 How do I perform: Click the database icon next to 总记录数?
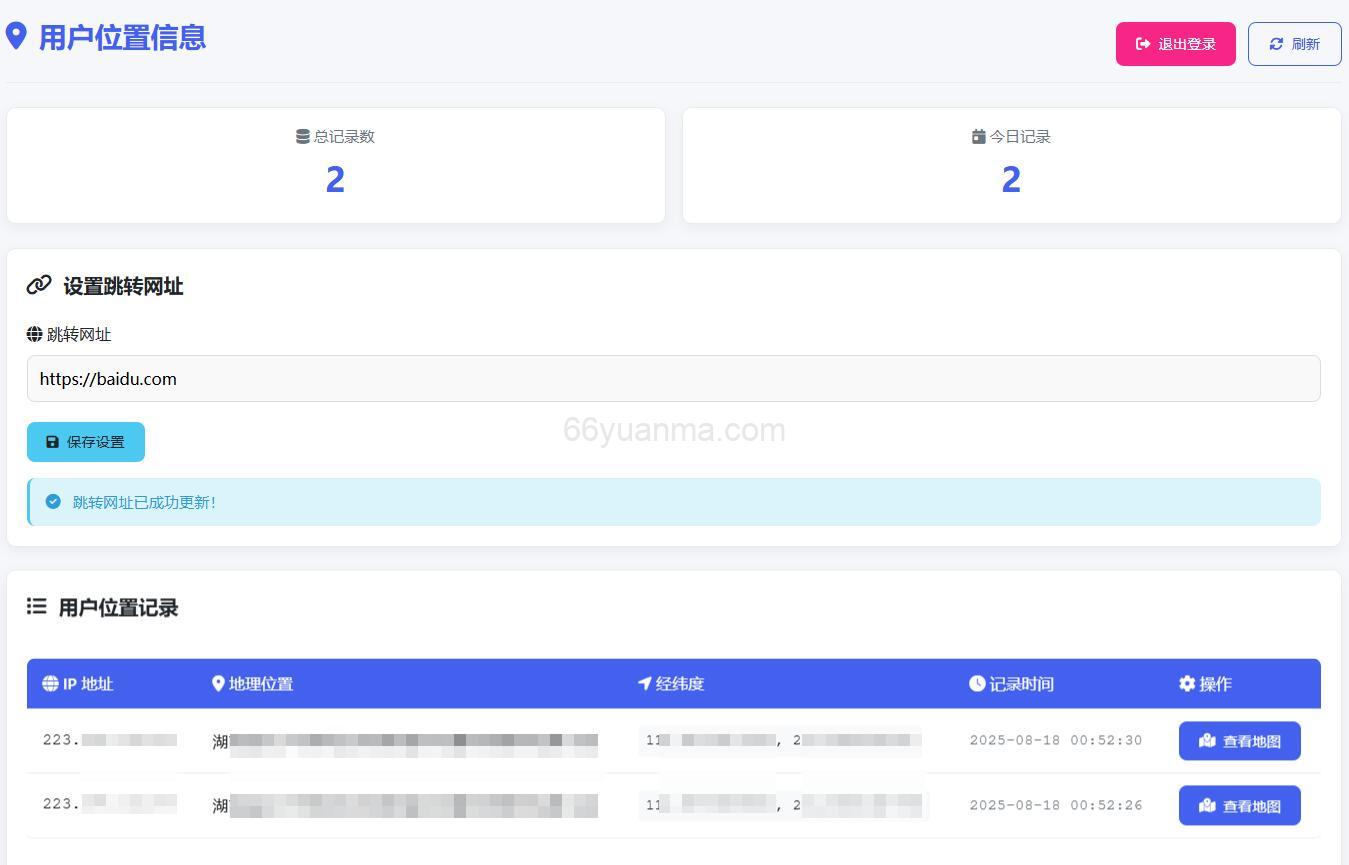[302, 137]
